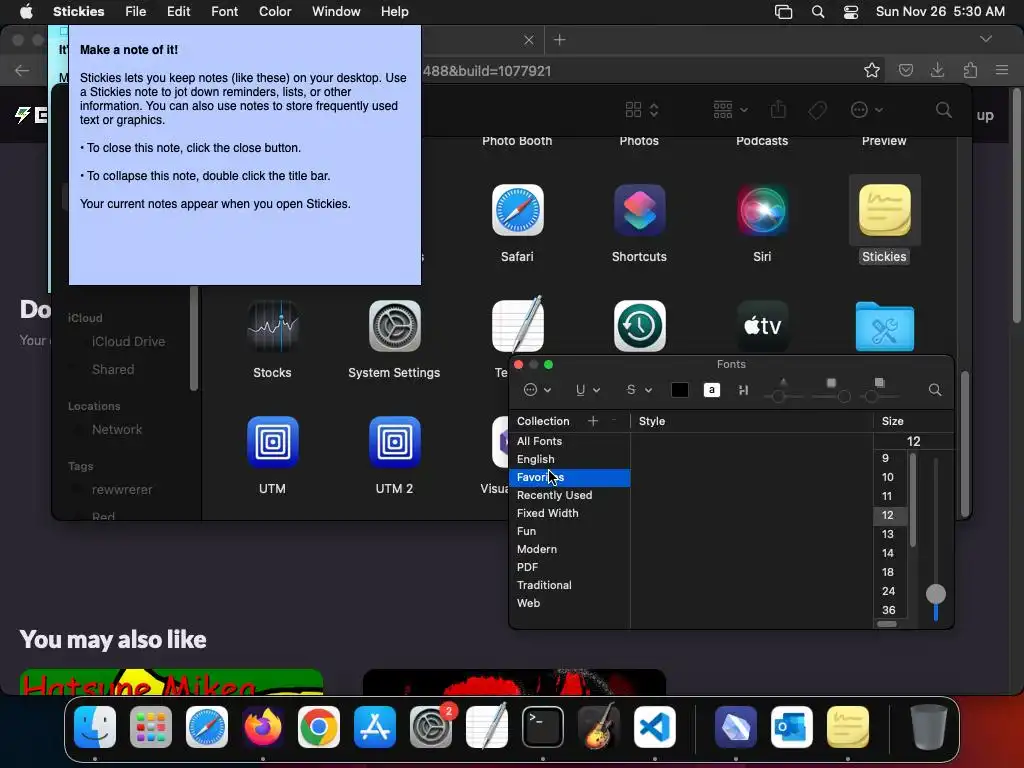Open the strikethrough style dropdown in Fonts

[639, 390]
